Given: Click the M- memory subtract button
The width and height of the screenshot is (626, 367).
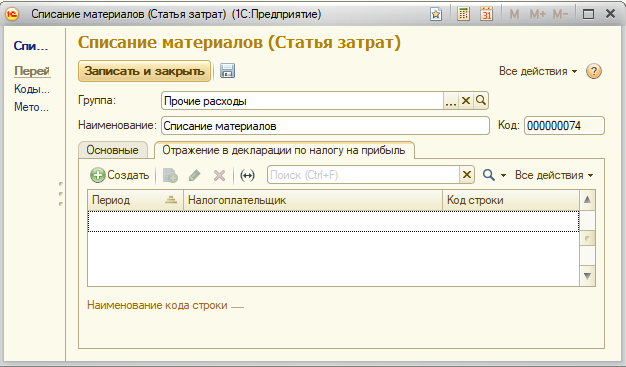Looking at the screenshot, I should point(560,14).
